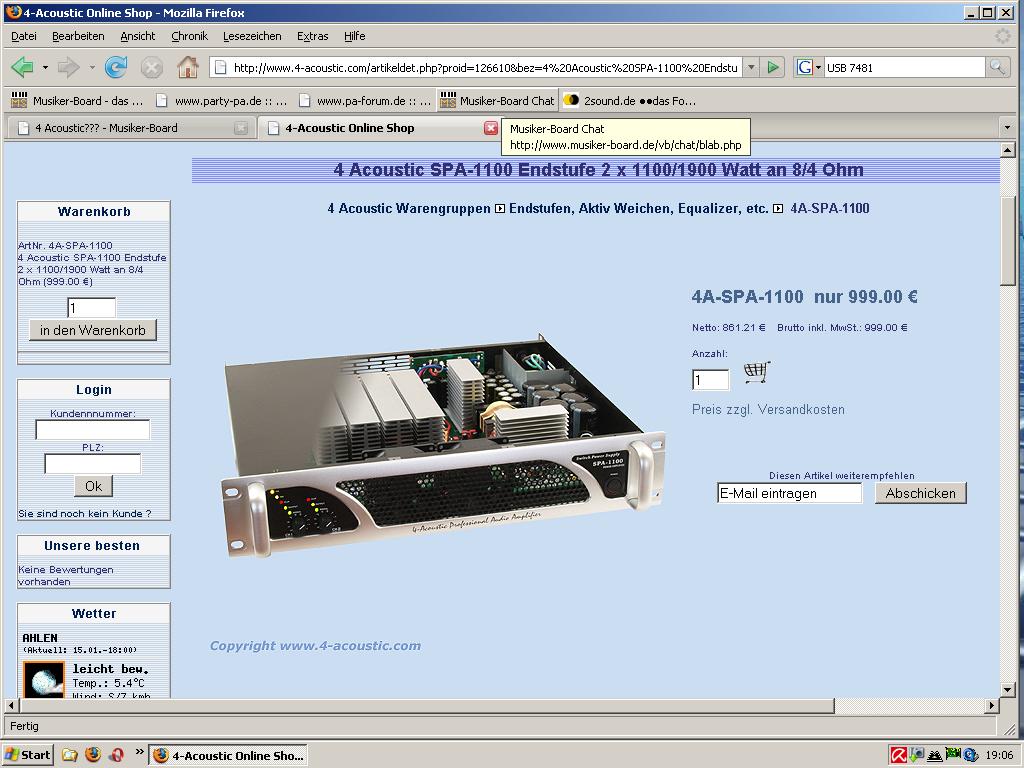This screenshot has height=768, width=1024.
Task: Click the Login Ok button
Action: click(93, 486)
